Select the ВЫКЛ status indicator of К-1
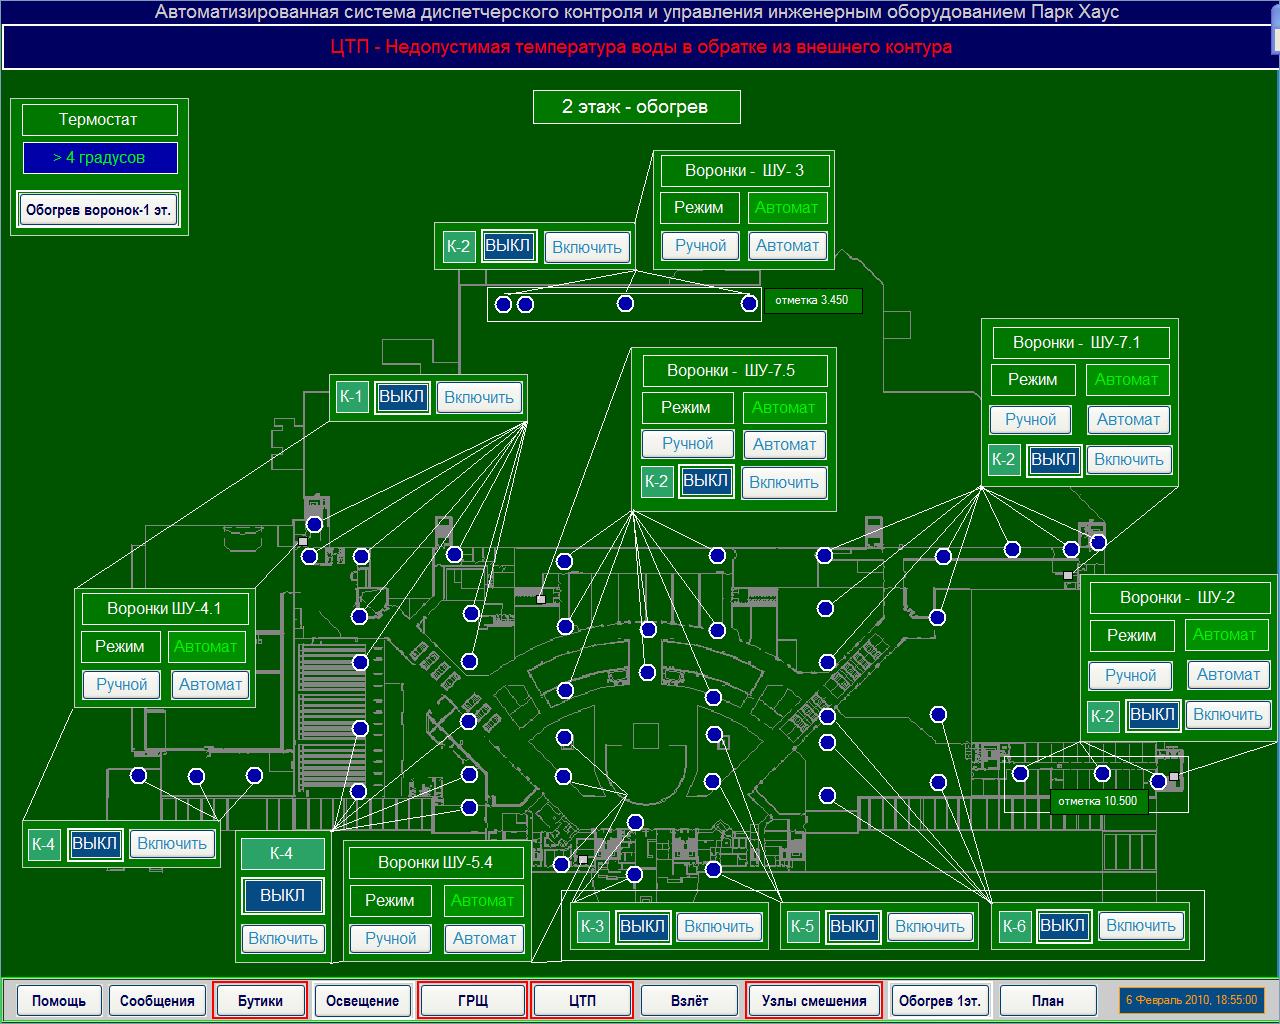The width and height of the screenshot is (1280, 1024). [402, 397]
